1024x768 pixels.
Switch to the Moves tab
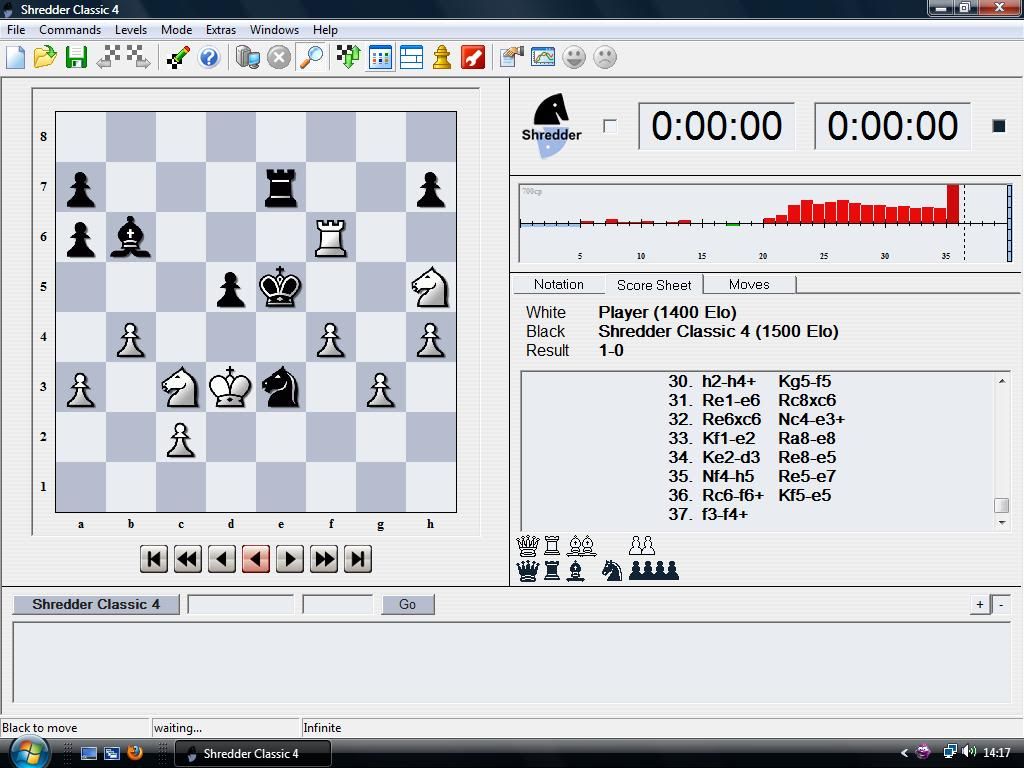[x=749, y=285]
